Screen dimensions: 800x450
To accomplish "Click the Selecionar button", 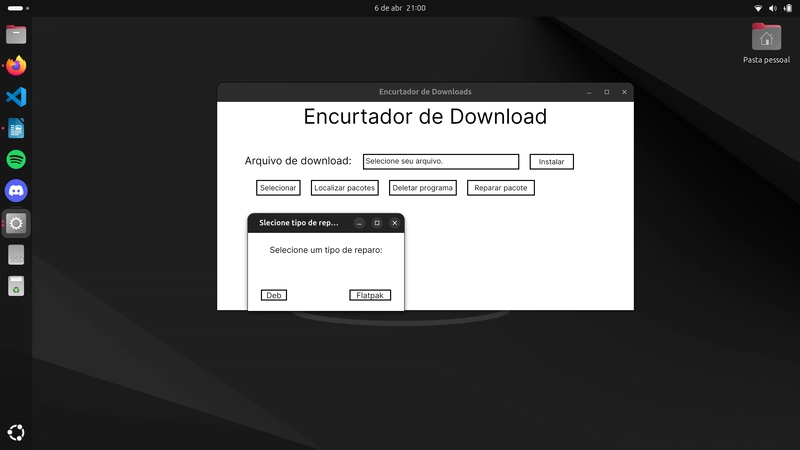I will 278,188.
